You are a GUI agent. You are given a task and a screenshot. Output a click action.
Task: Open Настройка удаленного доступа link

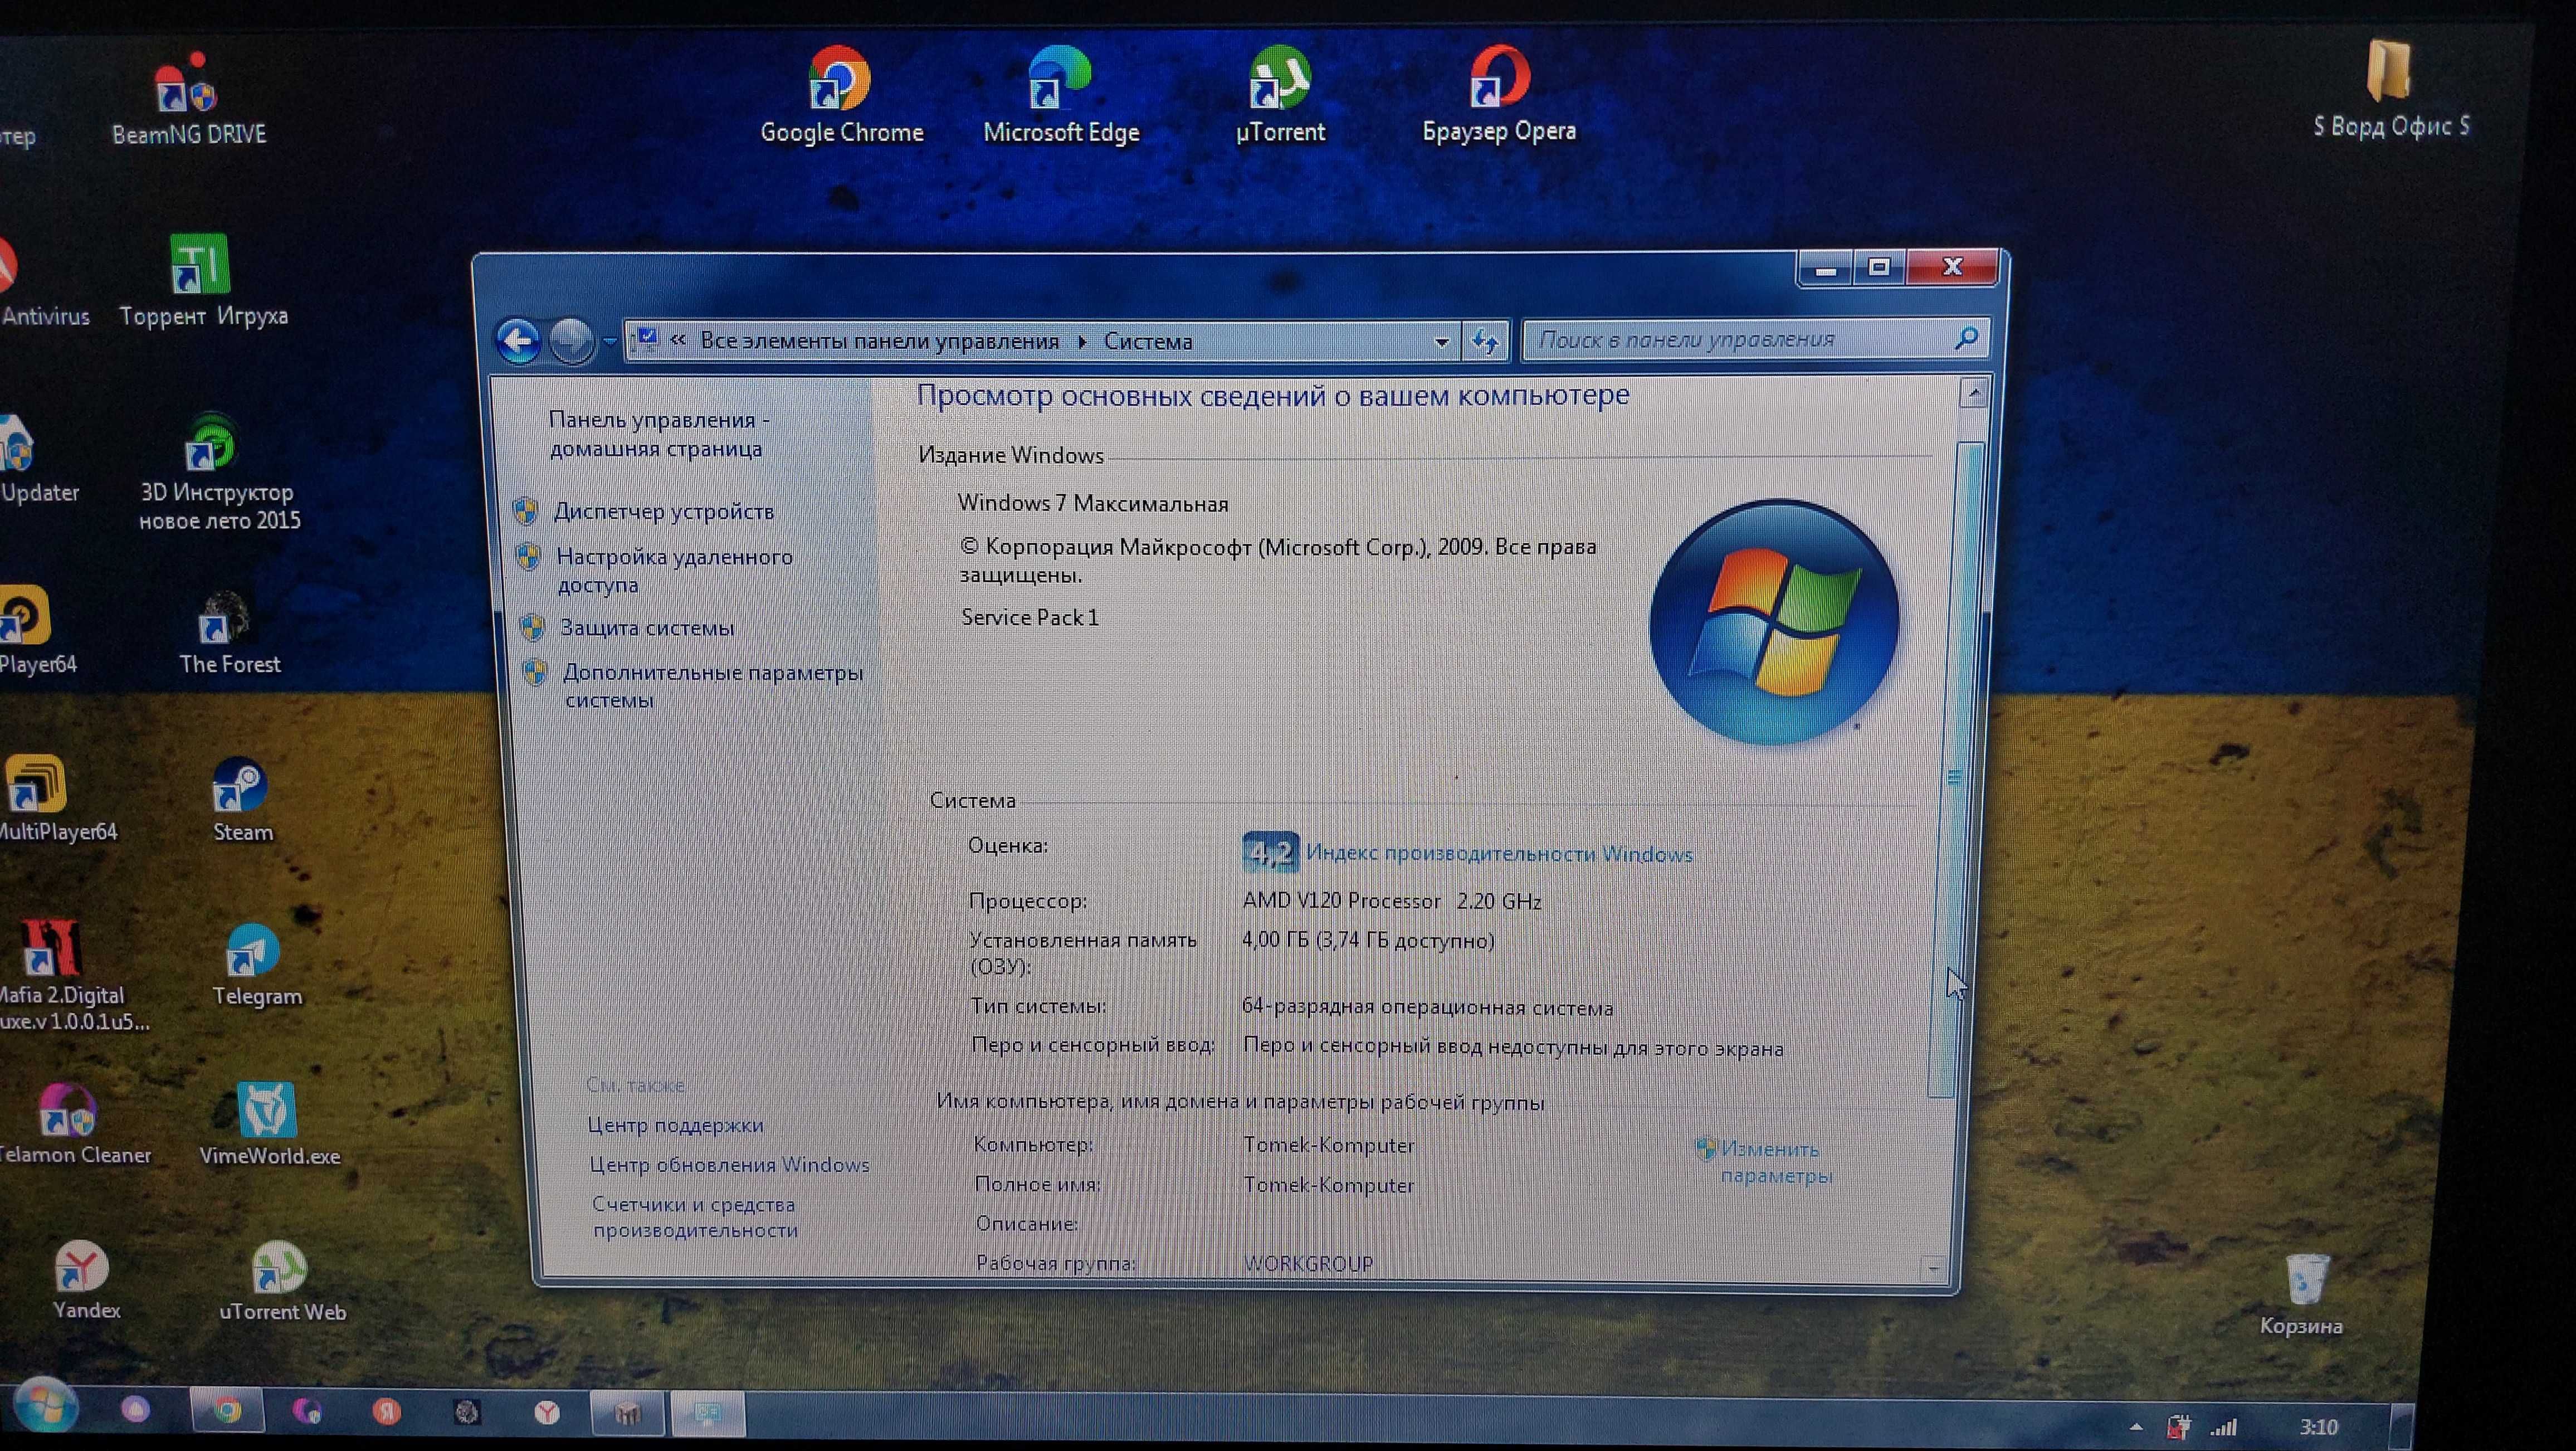(674, 570)
